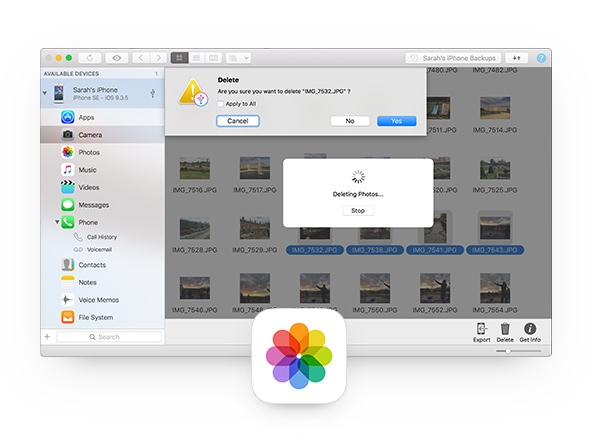This screenshot has width=600, height=448.
Task: Click the IMG_7482.JPG filename label
Action: tap(495, 70)
